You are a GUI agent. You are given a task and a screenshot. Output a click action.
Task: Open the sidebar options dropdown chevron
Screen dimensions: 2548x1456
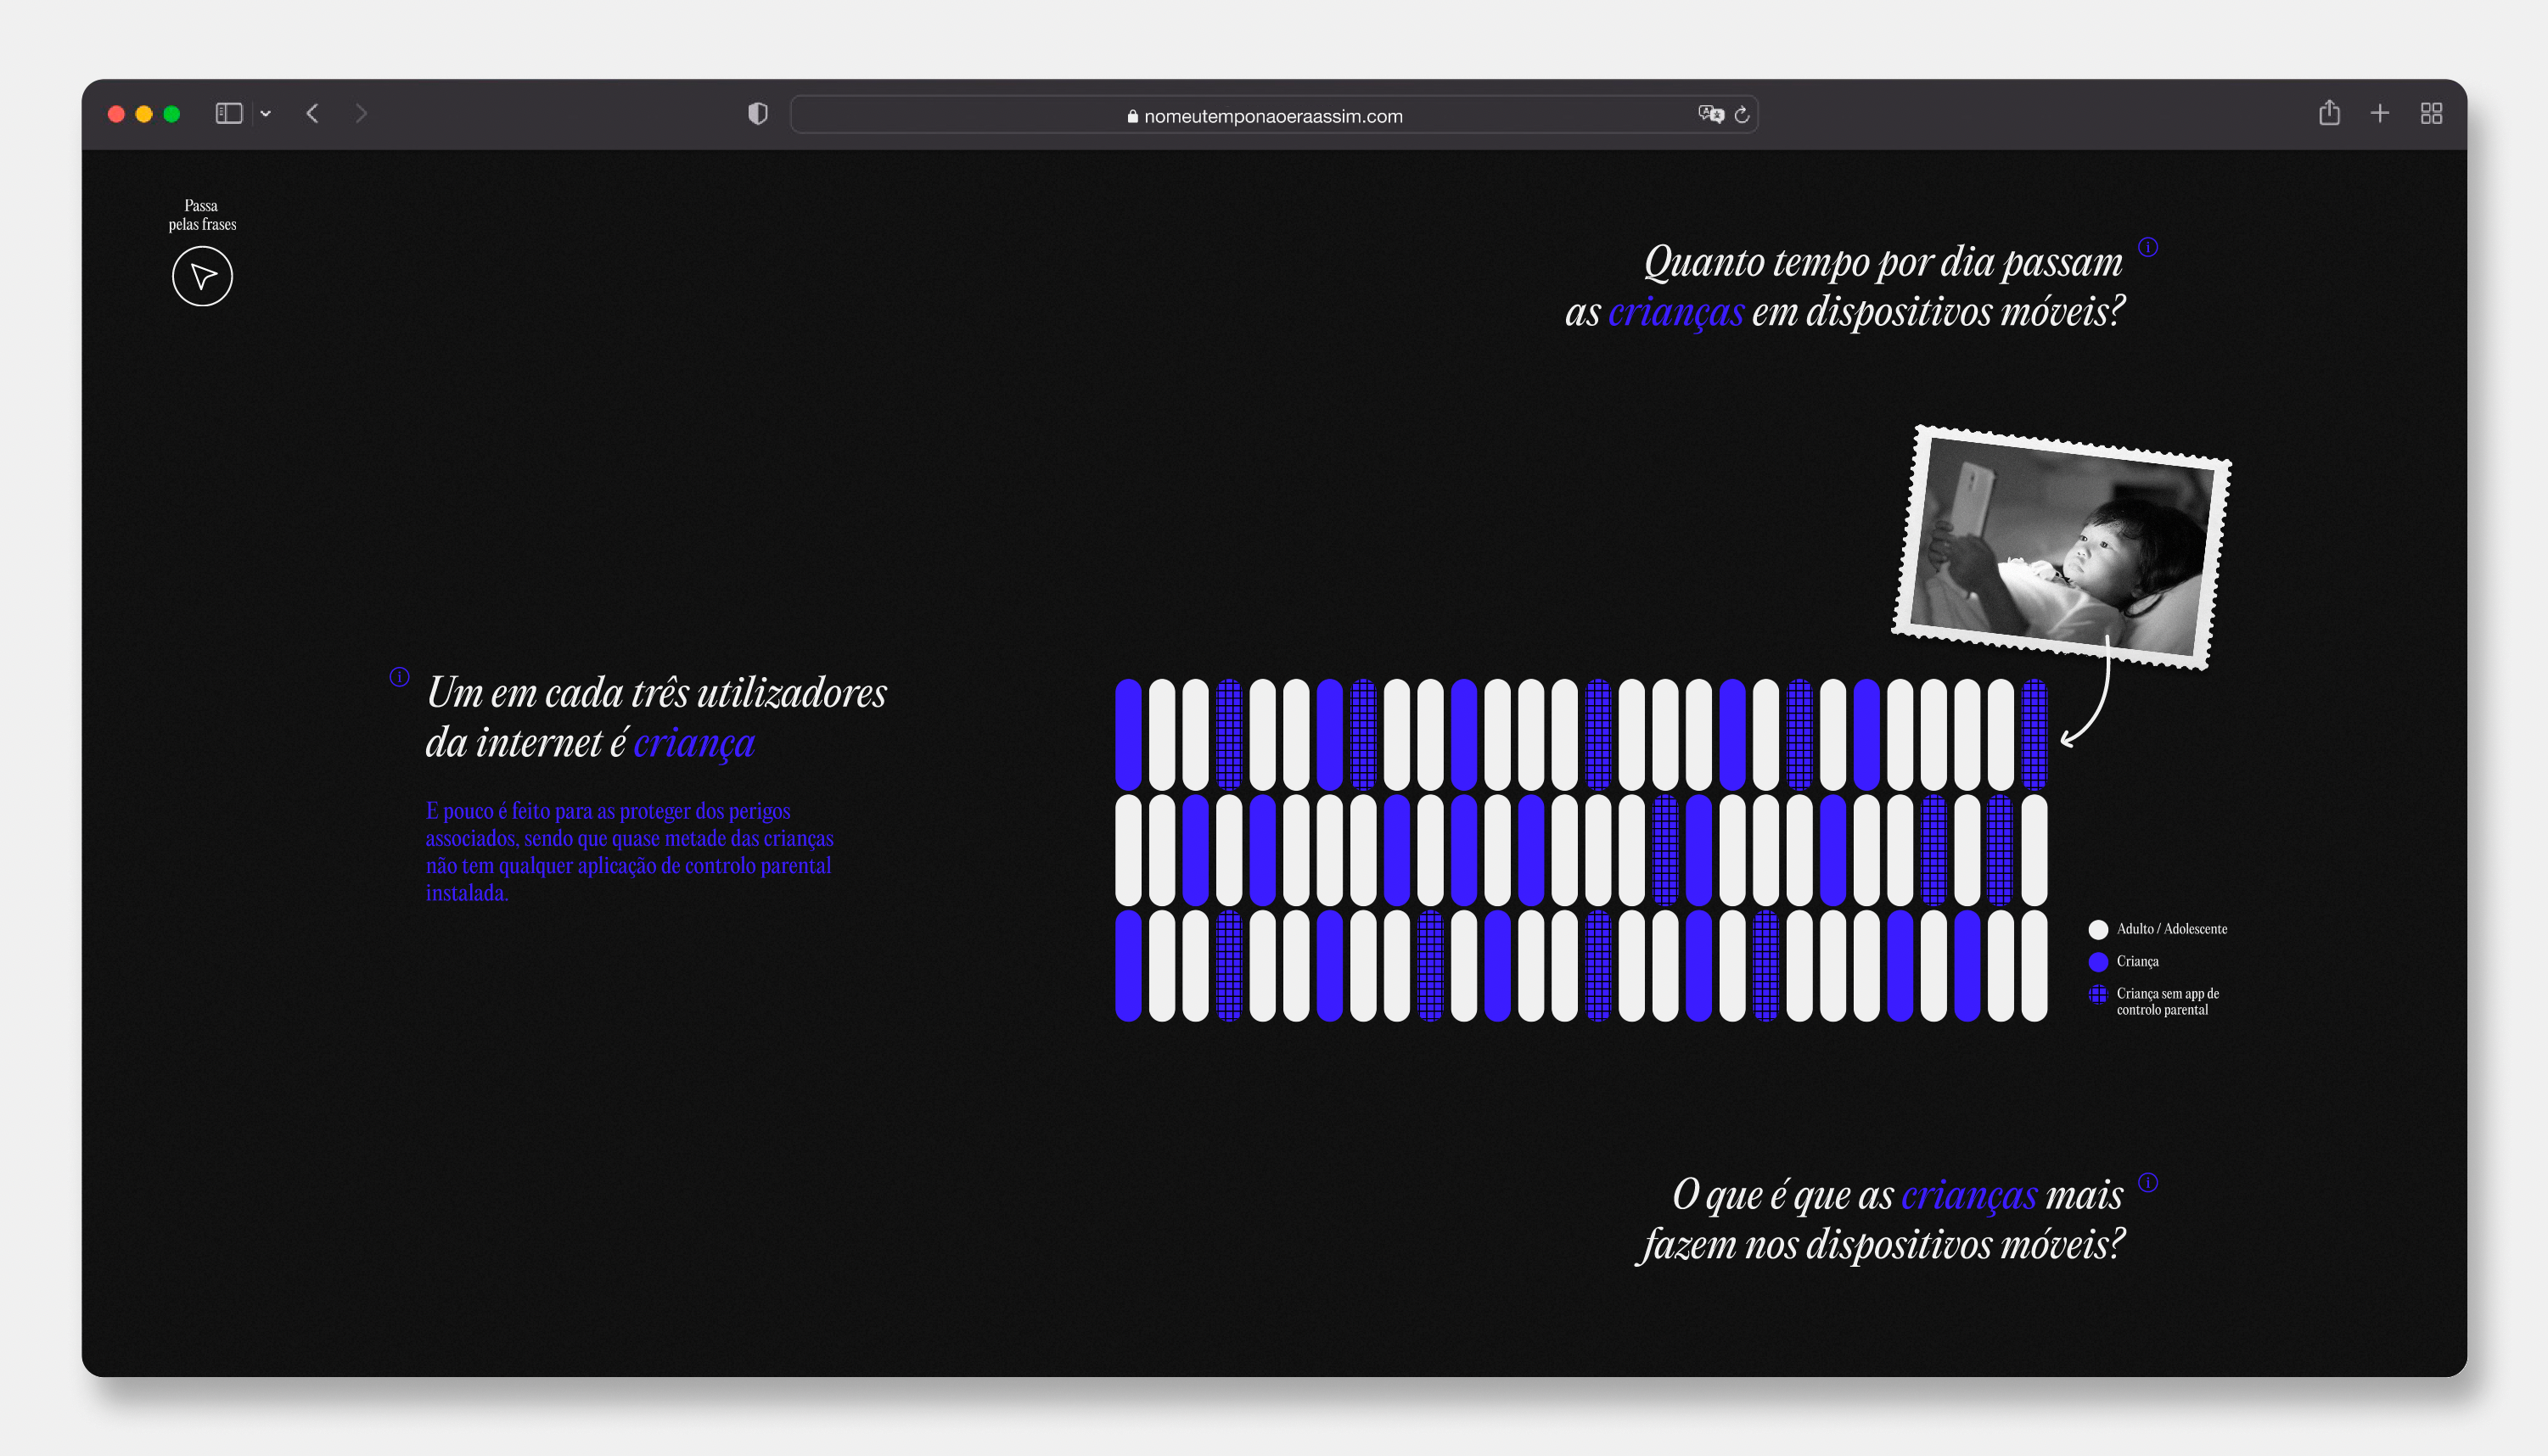(x=266, y=114)
